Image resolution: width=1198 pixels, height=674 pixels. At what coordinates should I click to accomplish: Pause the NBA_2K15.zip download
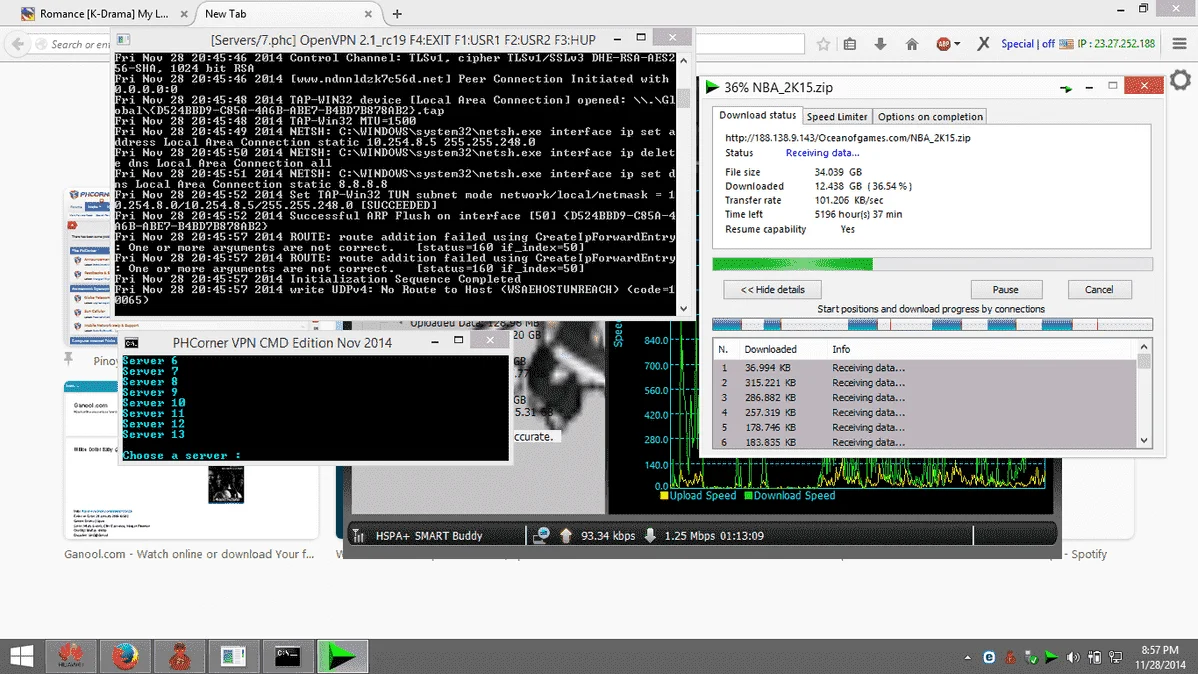[x=1005, y=290]
